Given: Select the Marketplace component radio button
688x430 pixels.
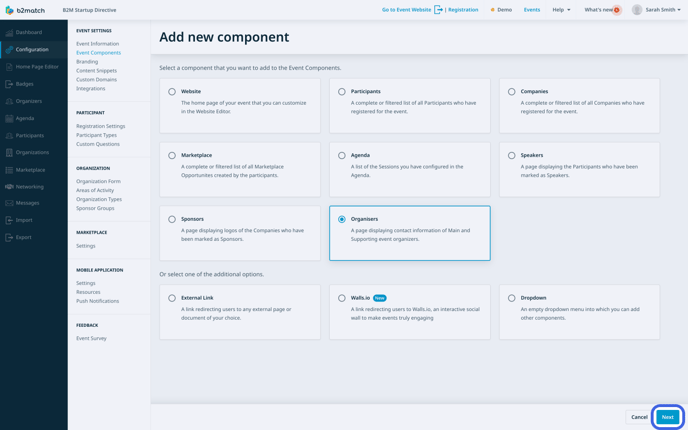Looking at the screenshot, I should tap(172, 155).
